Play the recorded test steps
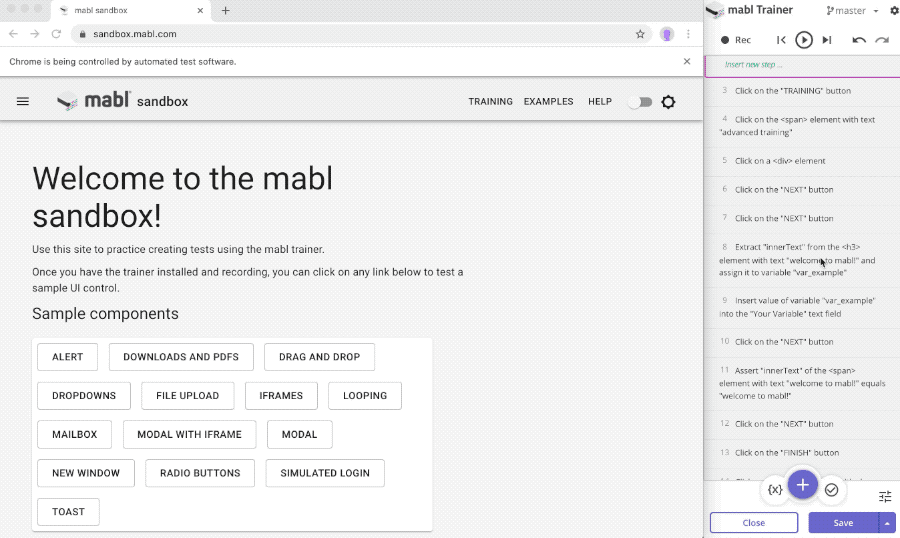 tap(804, 40)
